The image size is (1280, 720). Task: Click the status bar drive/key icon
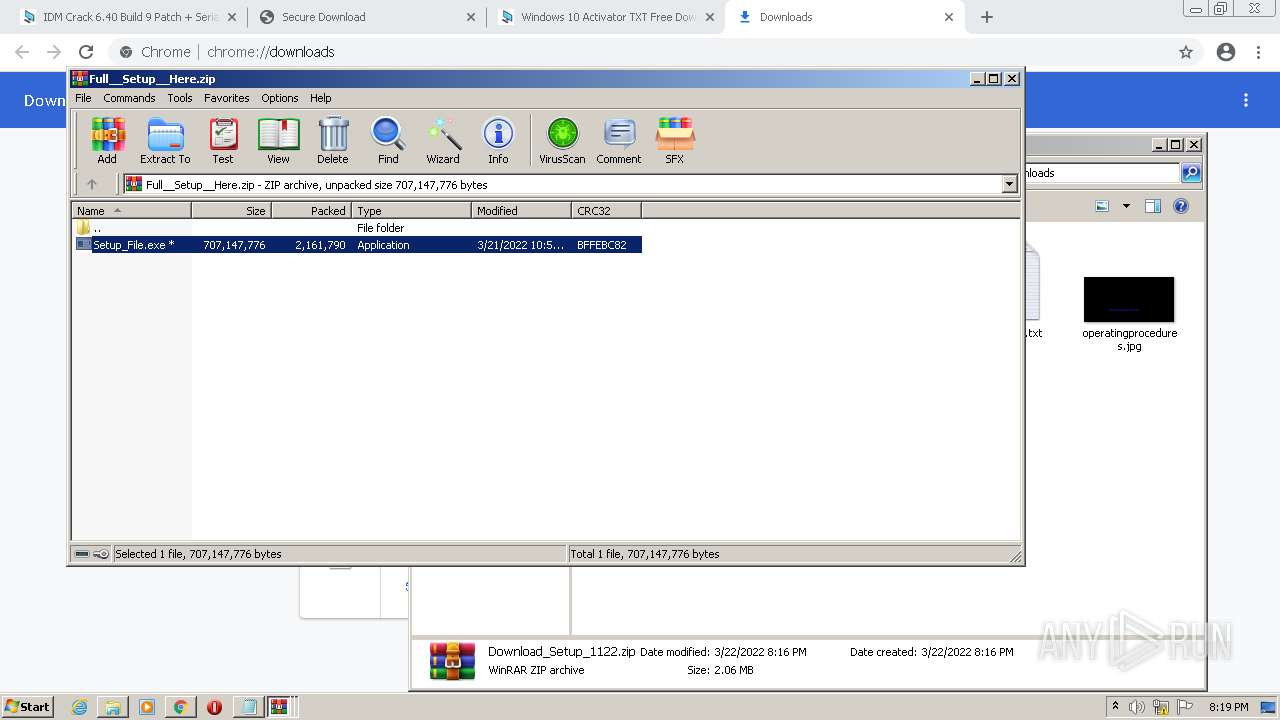[x=92, y=554]
